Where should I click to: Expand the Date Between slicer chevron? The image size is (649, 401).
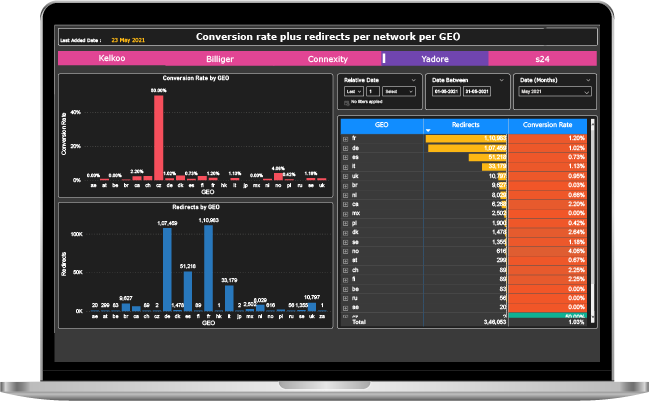(501, 80)
